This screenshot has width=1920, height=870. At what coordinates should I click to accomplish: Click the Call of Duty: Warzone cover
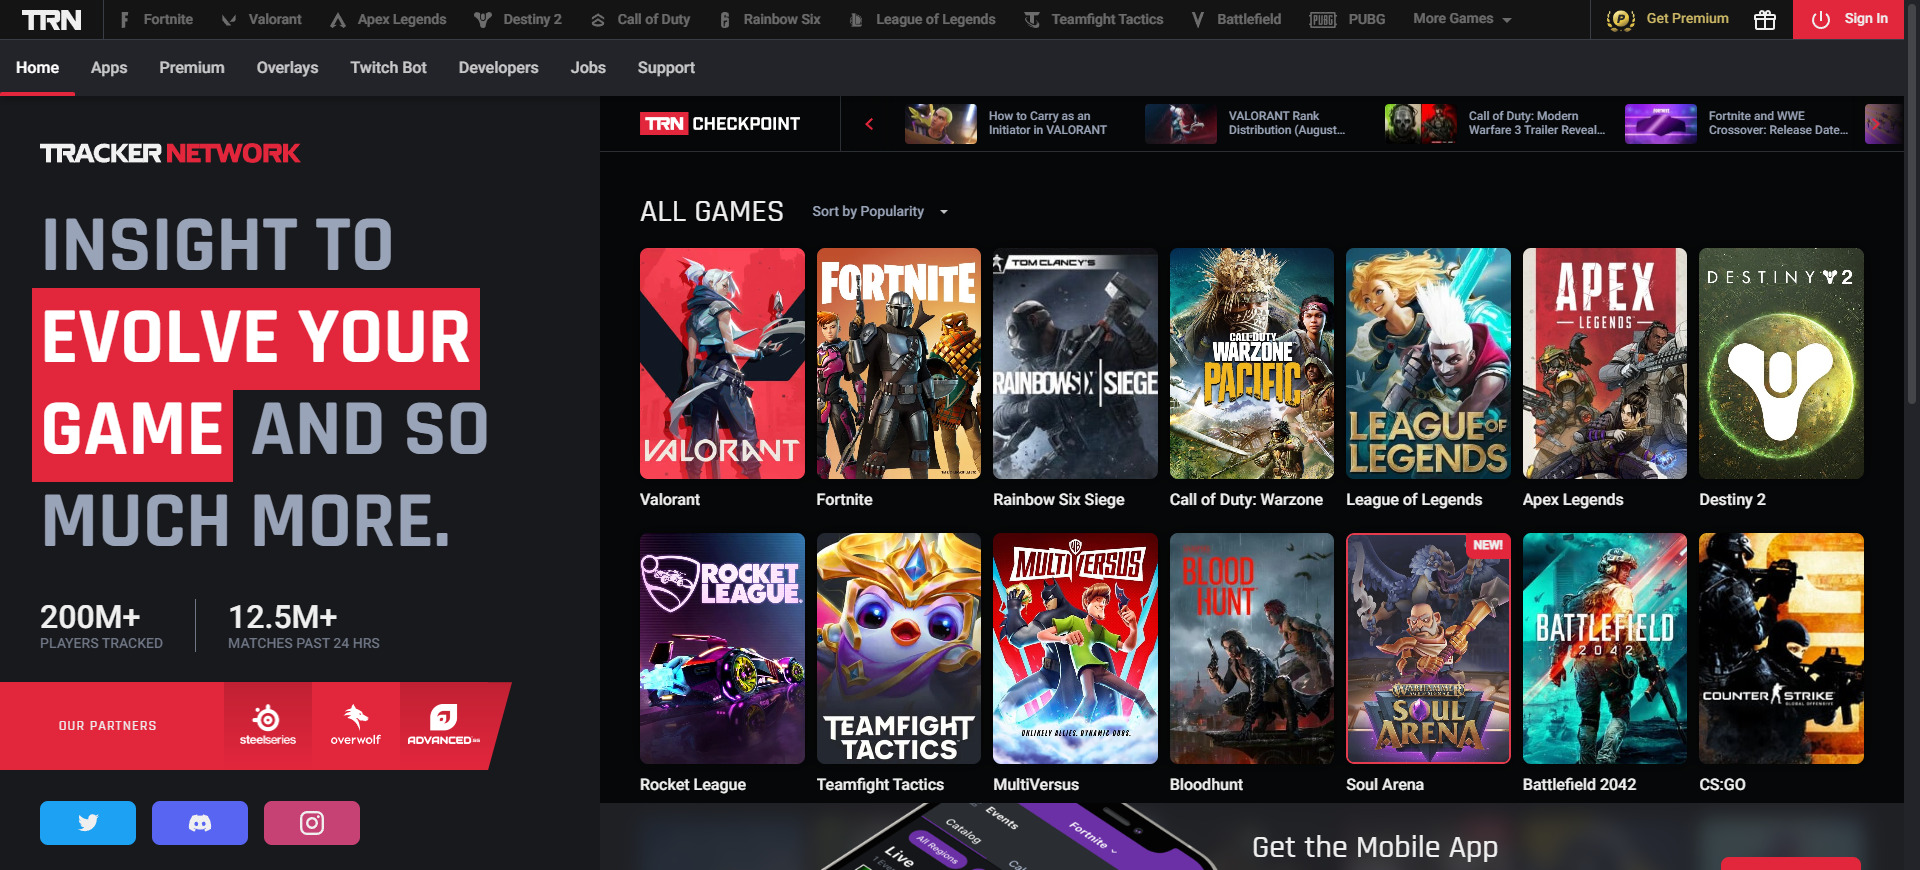(1252, 364)
